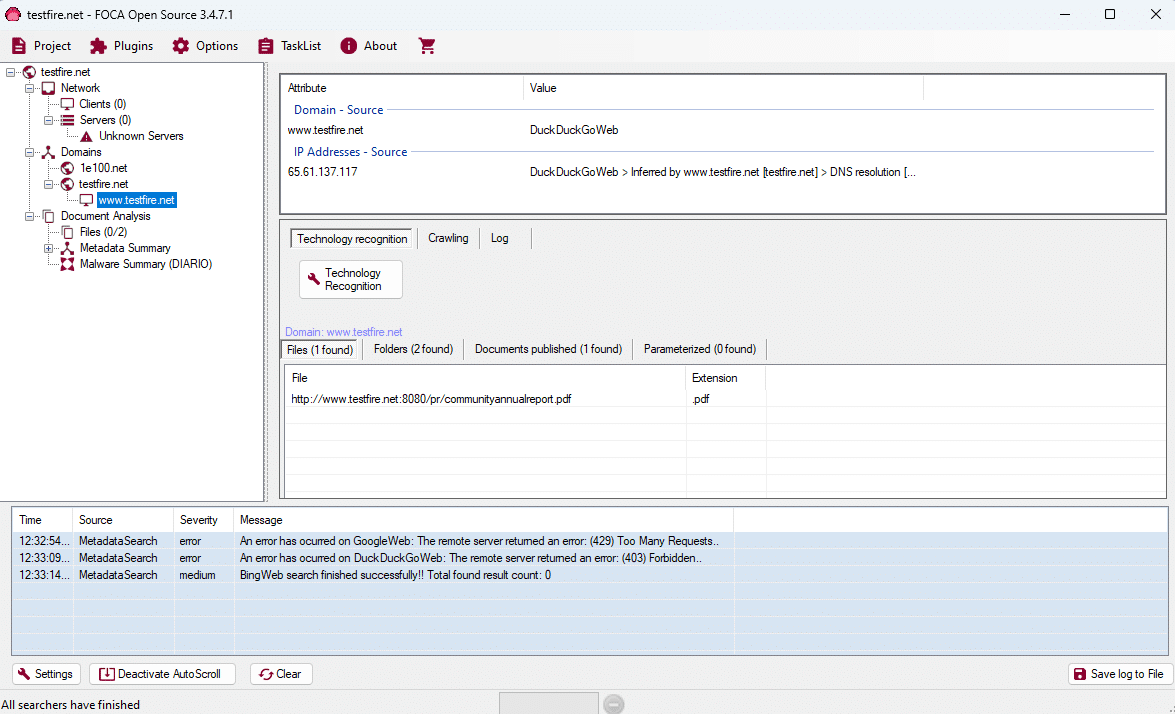Open the Folders (2 found) tab
Screen dimensions: 1175x714
point(413,349)
